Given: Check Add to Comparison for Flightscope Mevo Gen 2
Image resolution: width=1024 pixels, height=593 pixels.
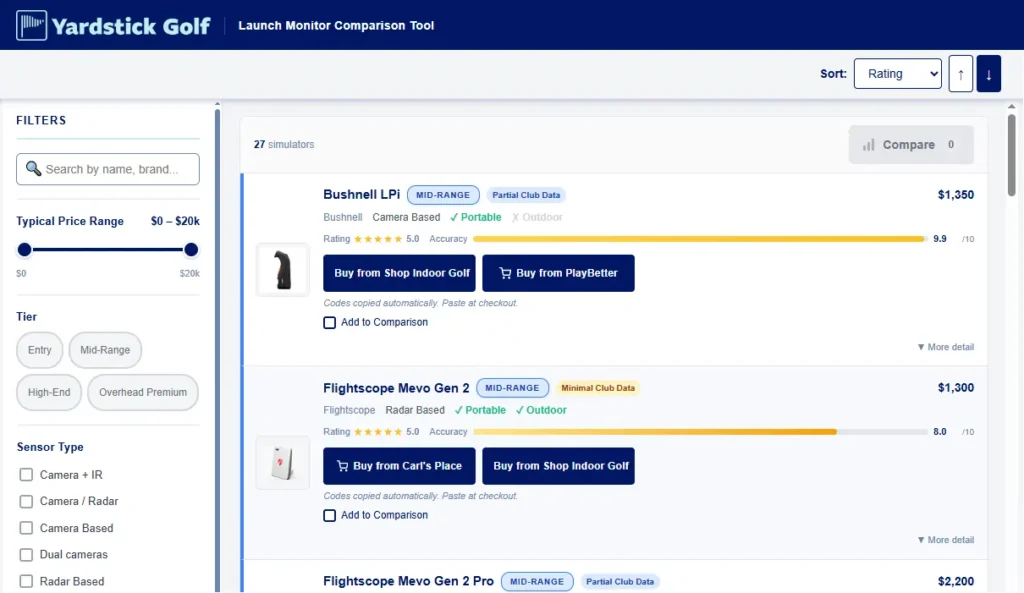Looking at the screenshot, I should coord(330,515).
